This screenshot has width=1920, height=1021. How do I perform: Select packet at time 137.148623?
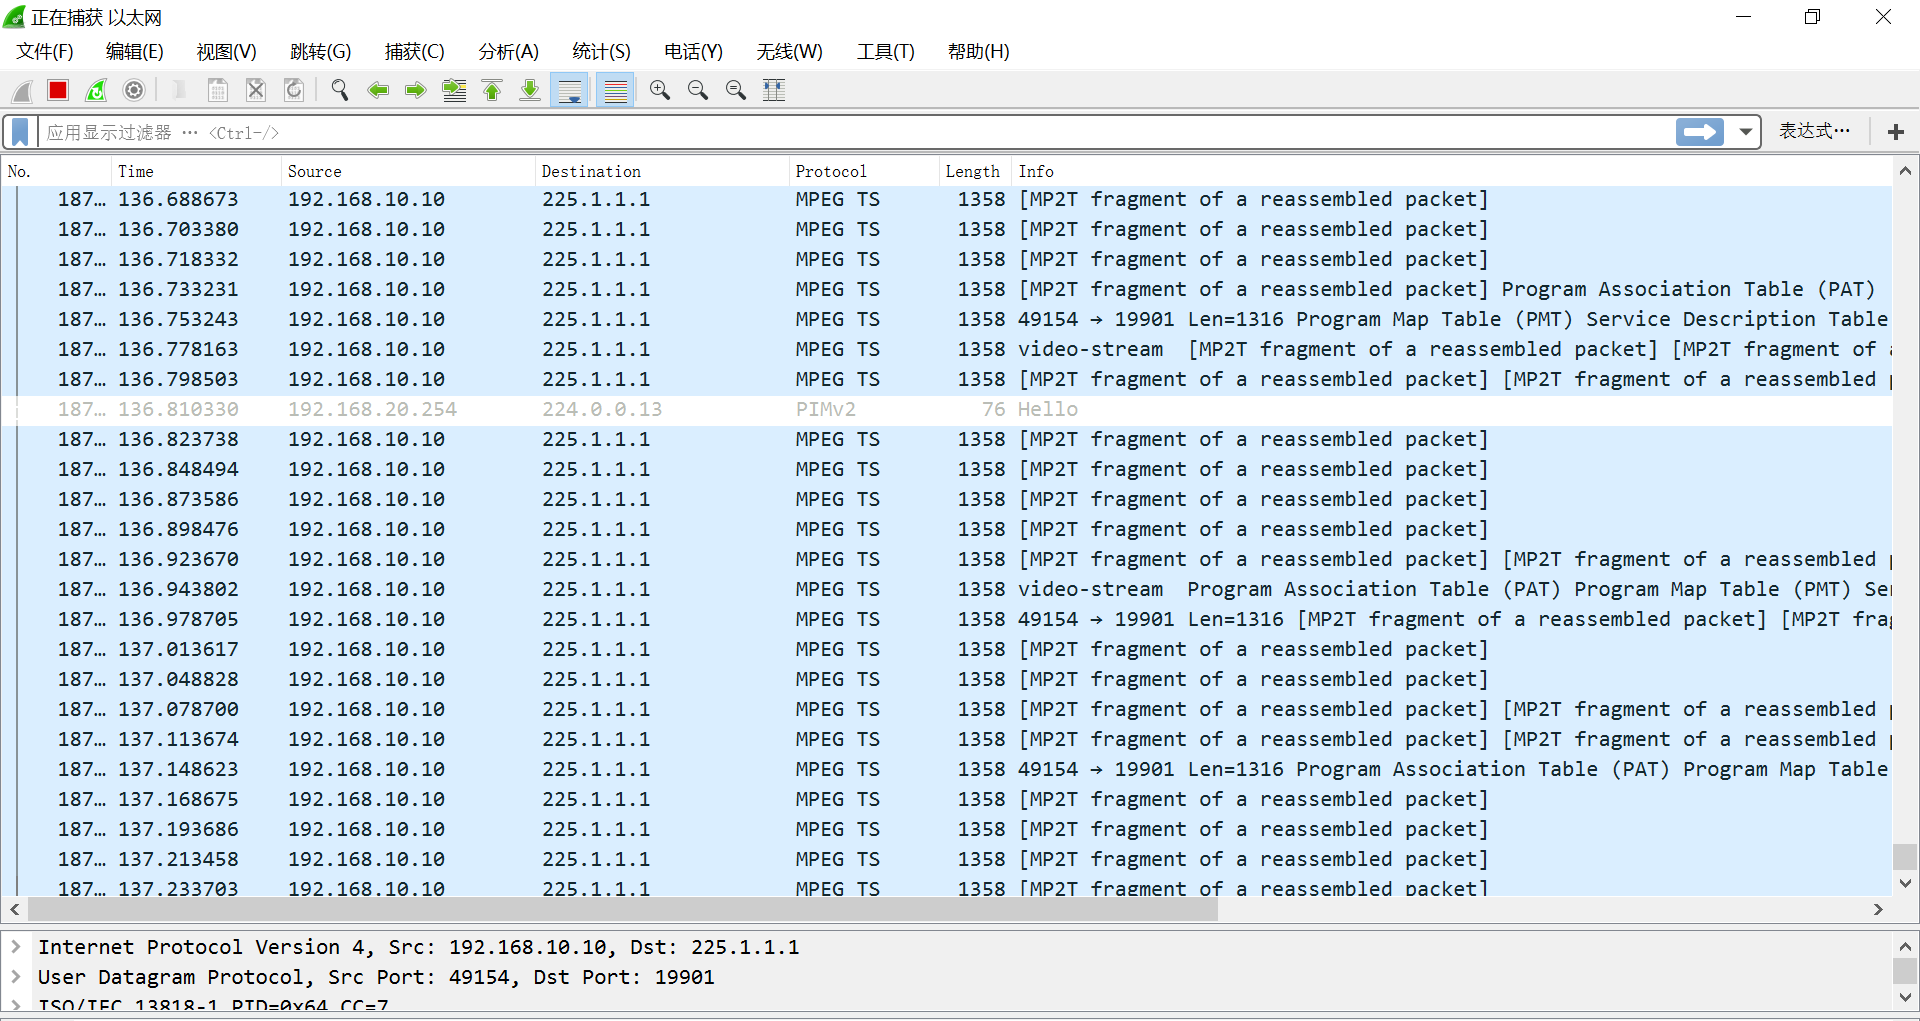[947, 770]
